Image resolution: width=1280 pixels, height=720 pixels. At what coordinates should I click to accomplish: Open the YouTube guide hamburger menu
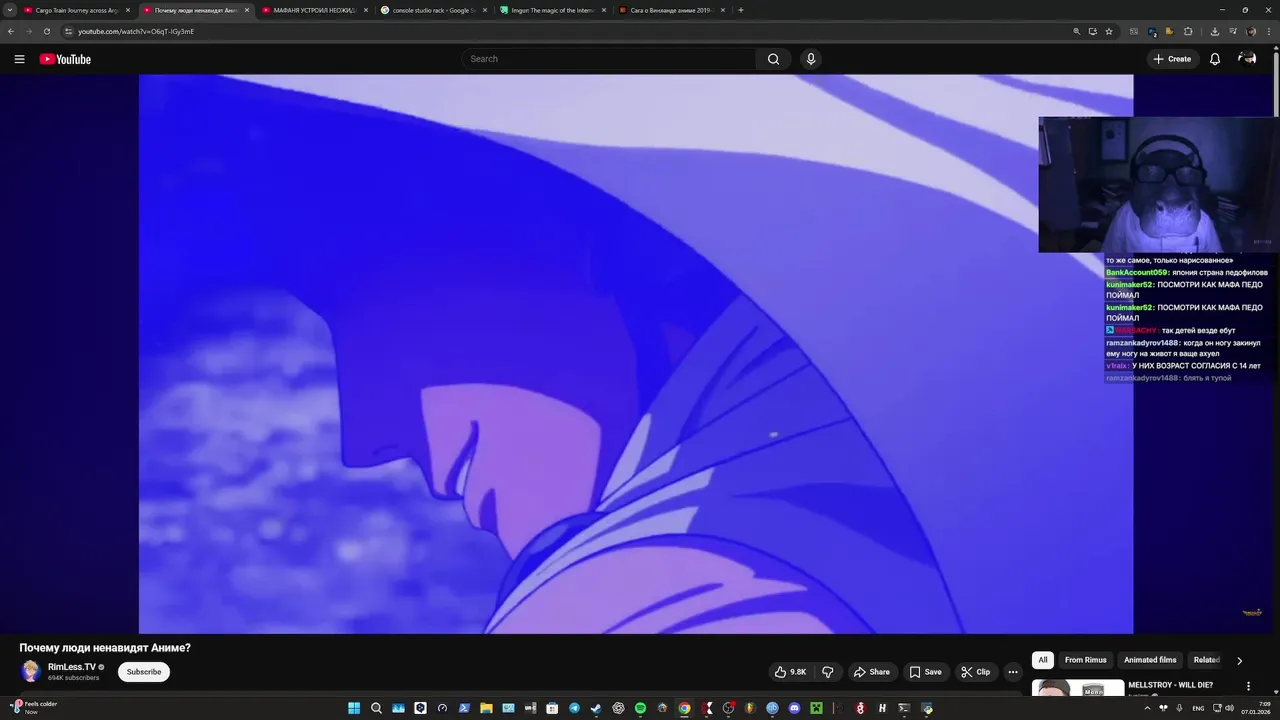[19, 59]
